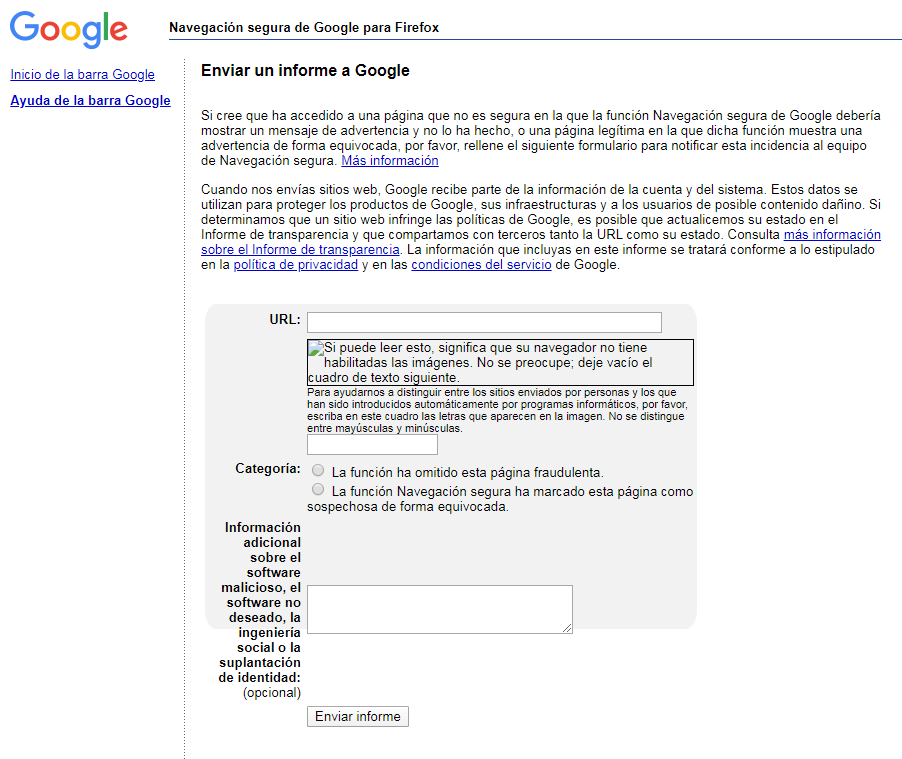Viewport: 902px width, 759px height.
Task: Open Ayuda de la barra Google link
Action: click(90, 100)
